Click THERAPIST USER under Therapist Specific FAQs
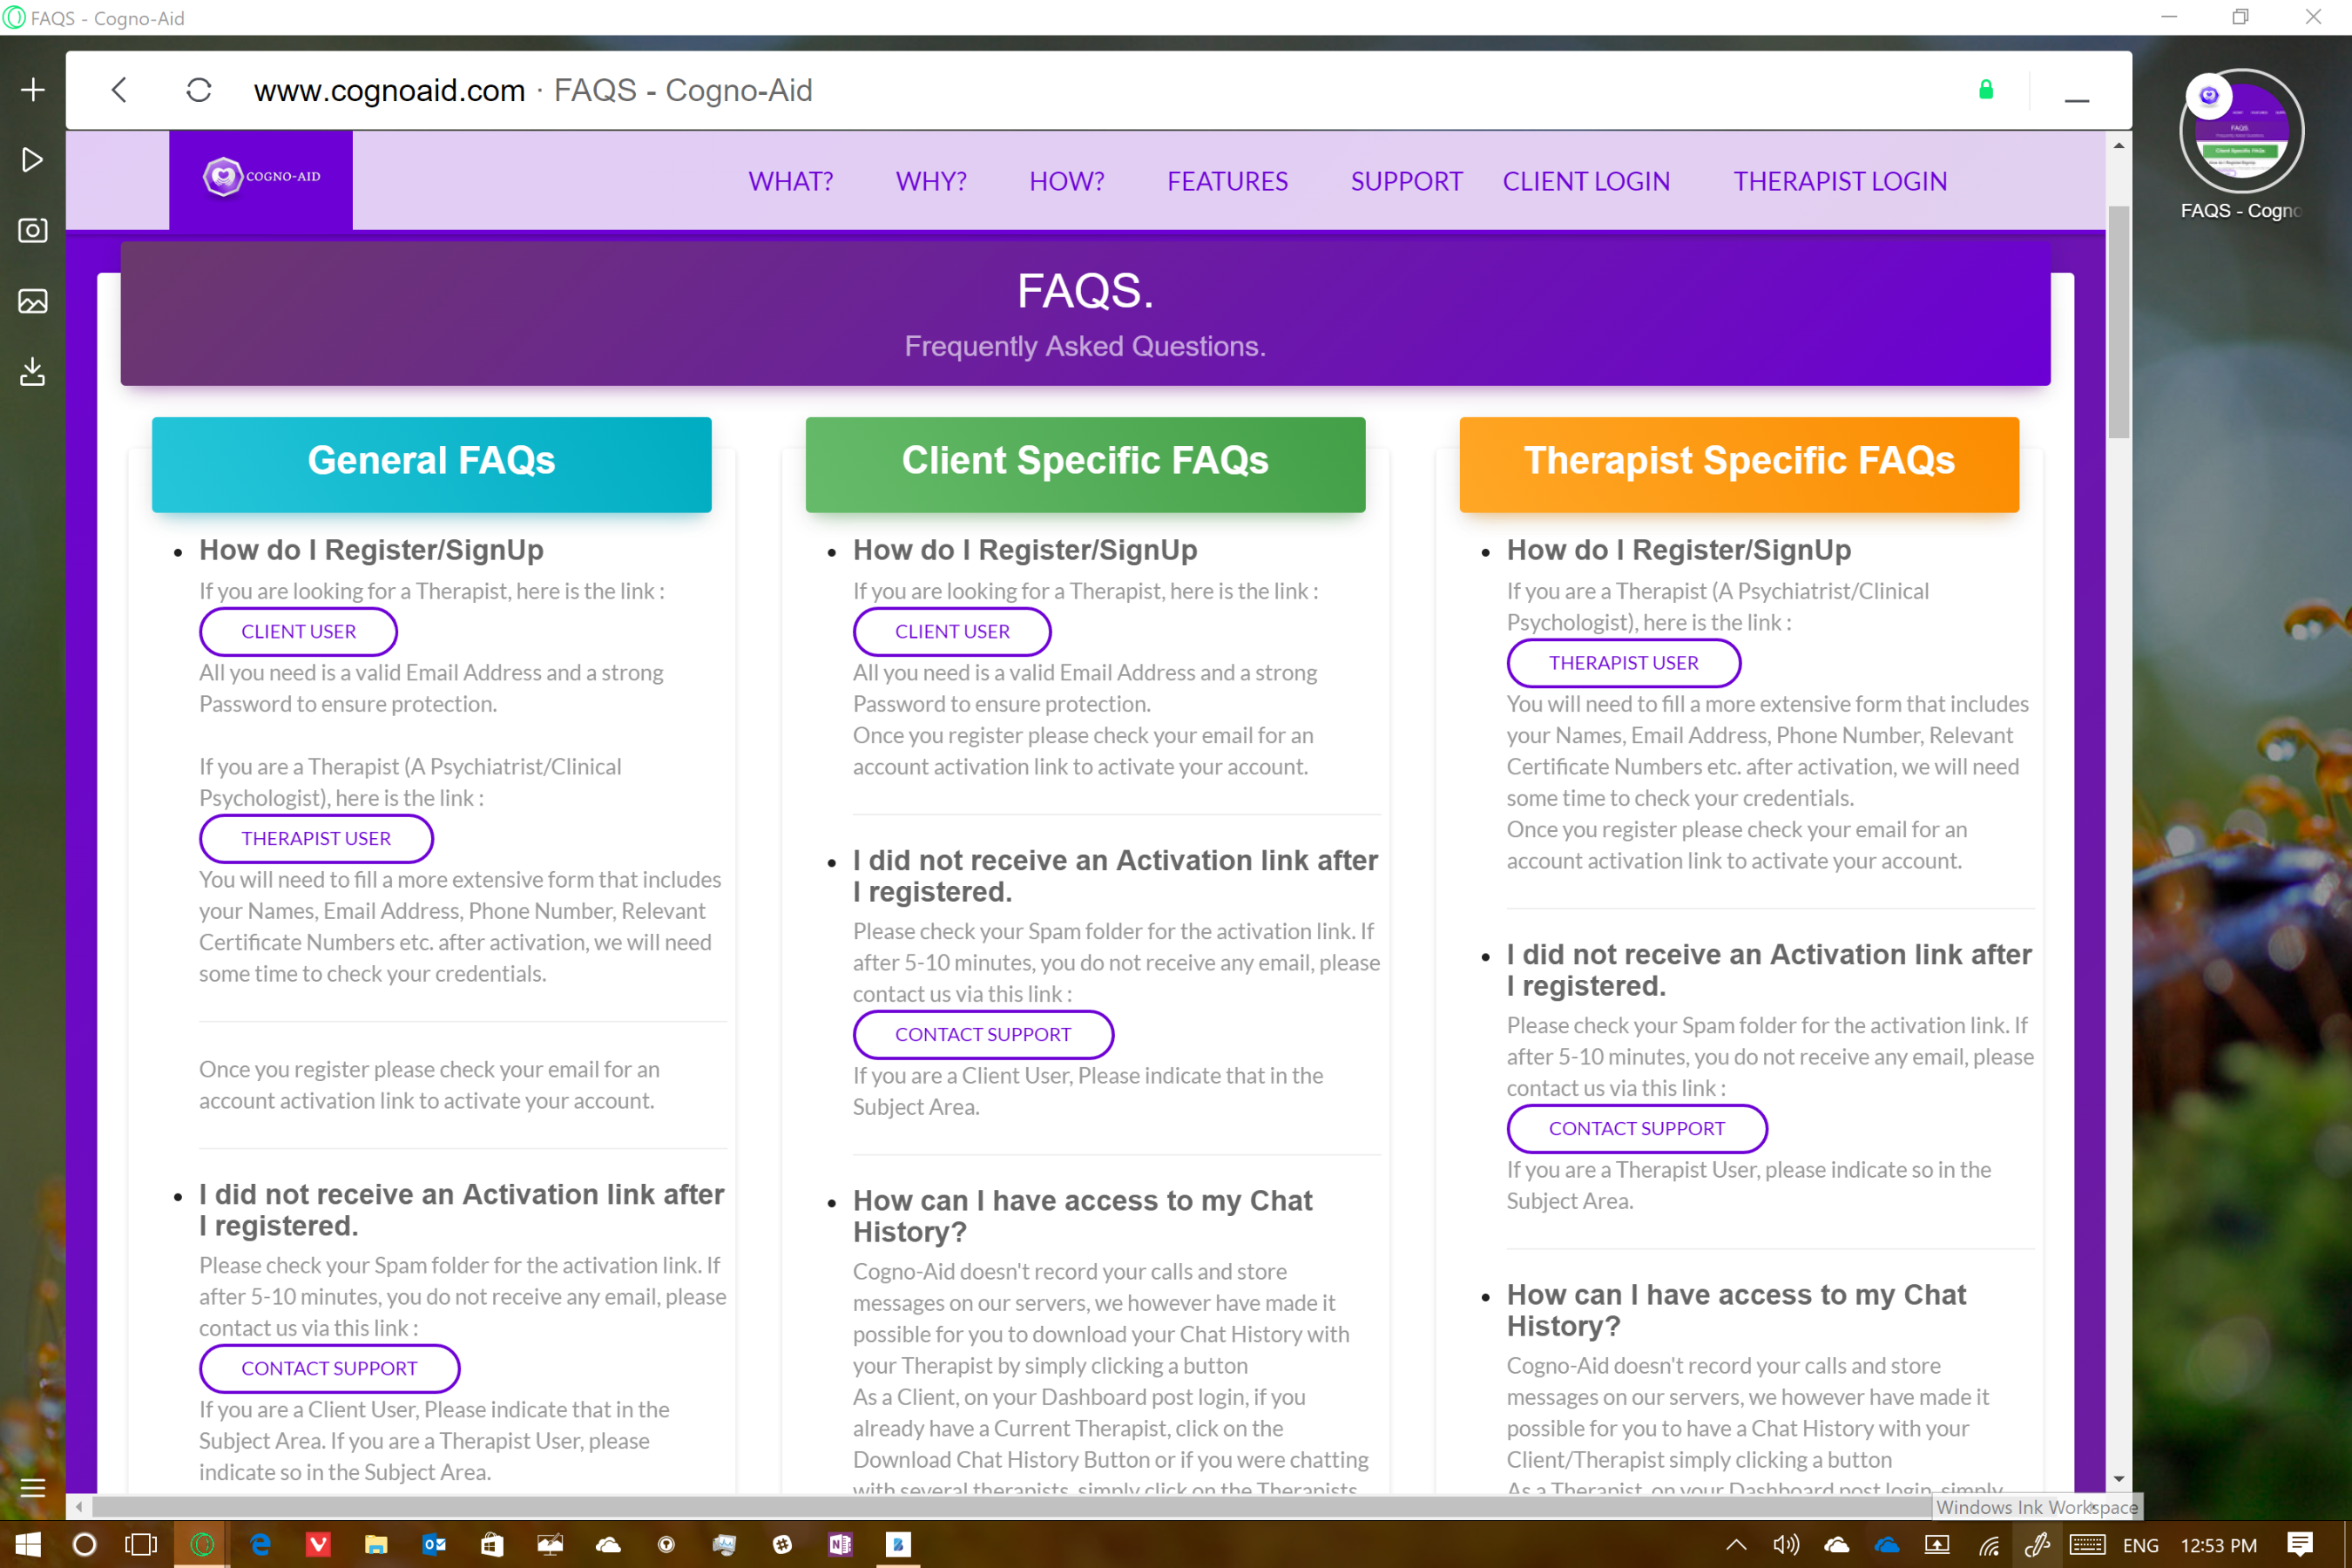 pos(1623,662)
